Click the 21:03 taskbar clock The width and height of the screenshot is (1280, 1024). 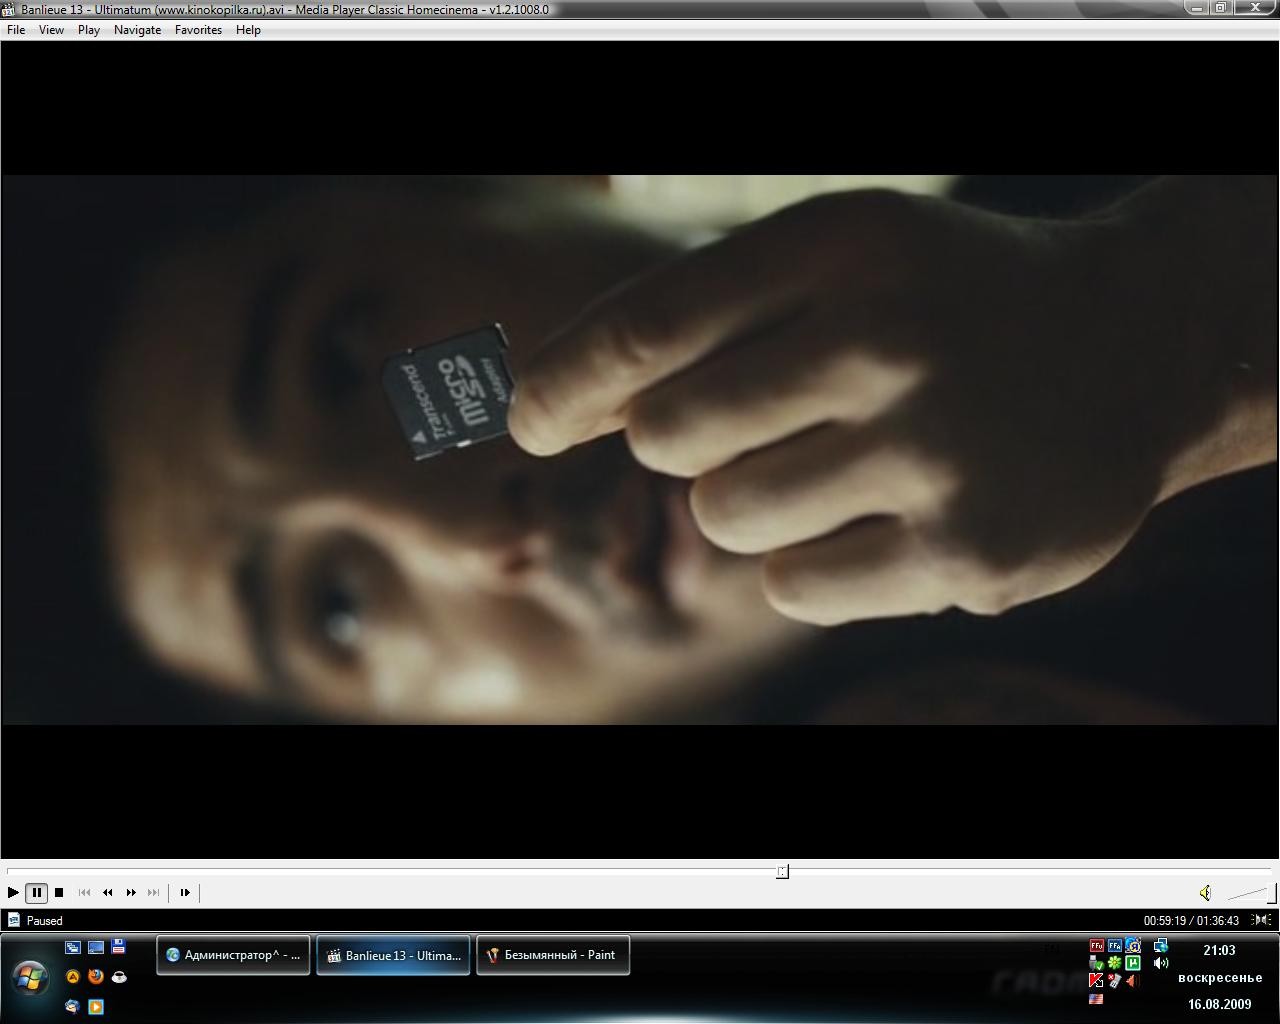click(x=1219, y=951)
